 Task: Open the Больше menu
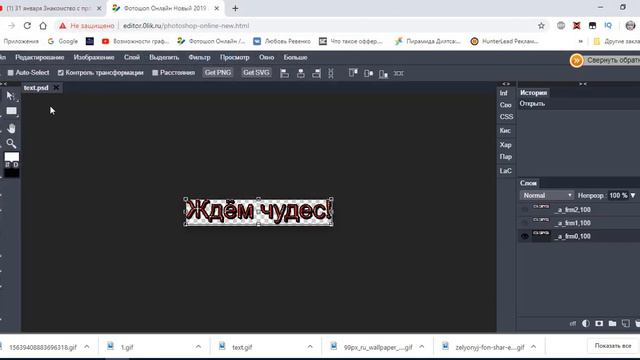(296, 57)
